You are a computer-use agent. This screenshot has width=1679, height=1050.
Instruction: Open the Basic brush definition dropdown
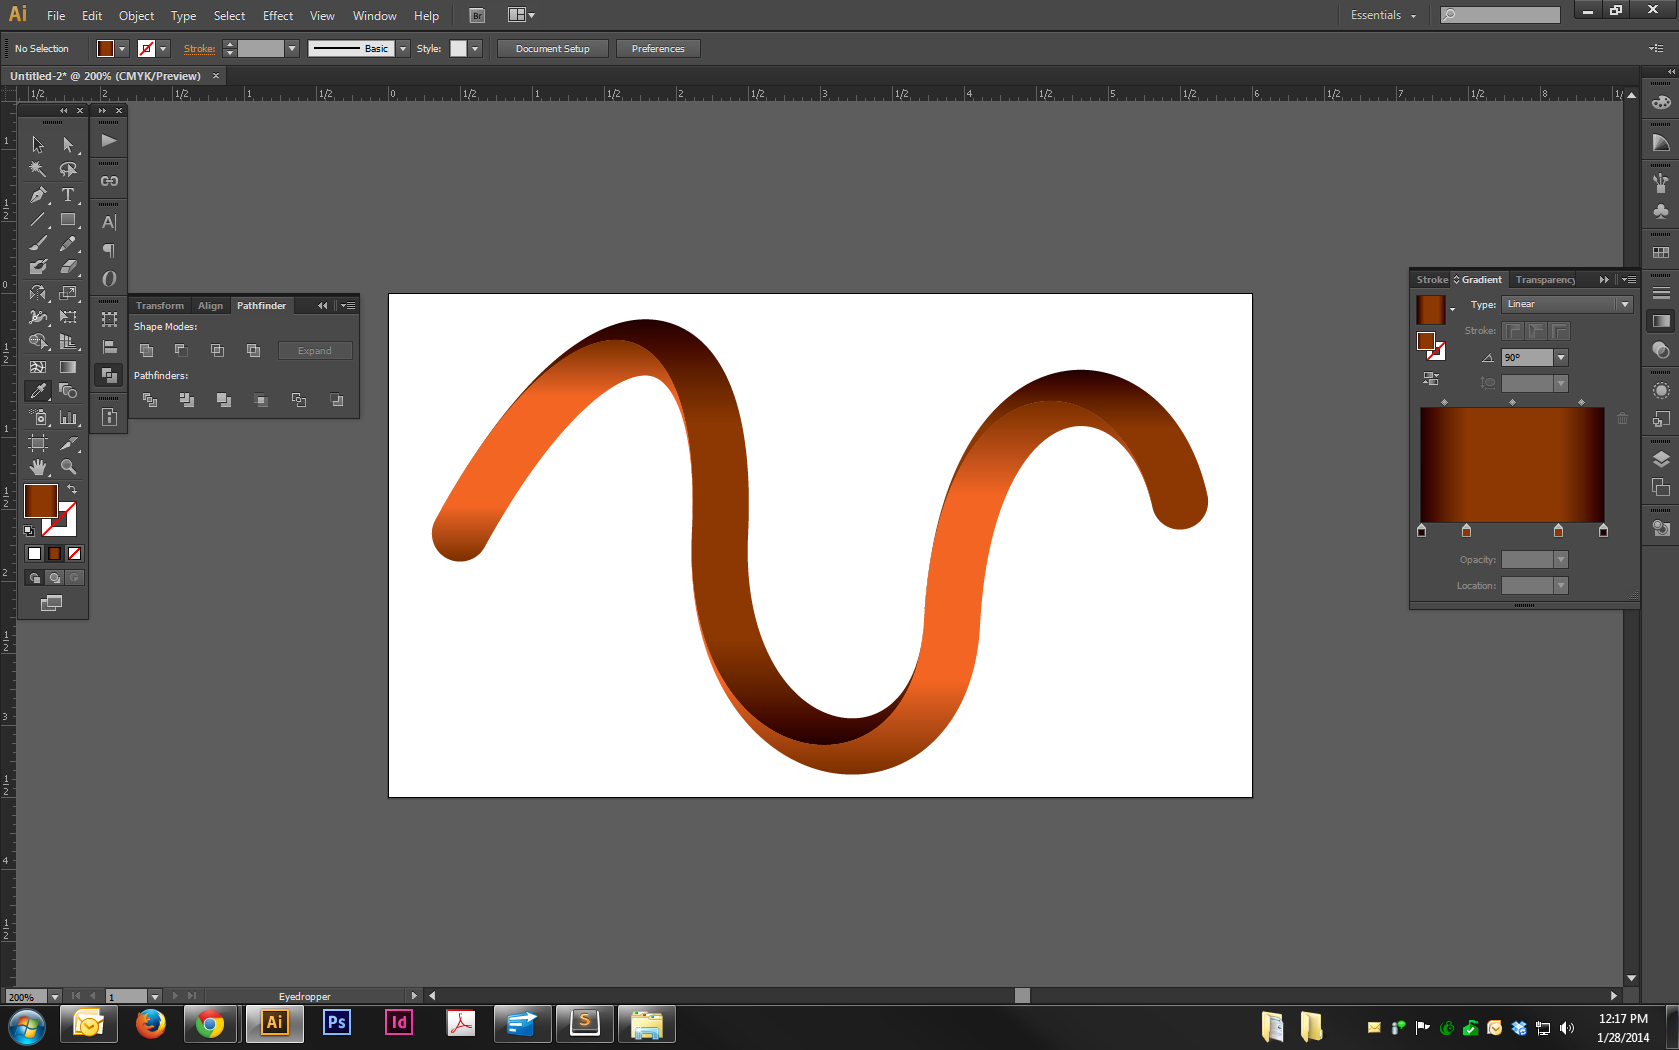click(403, 48)
